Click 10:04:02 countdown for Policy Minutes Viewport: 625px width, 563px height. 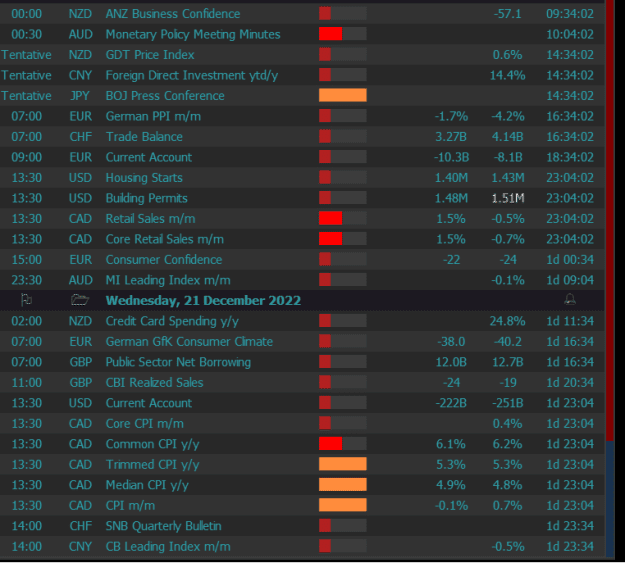pos(570,34)
